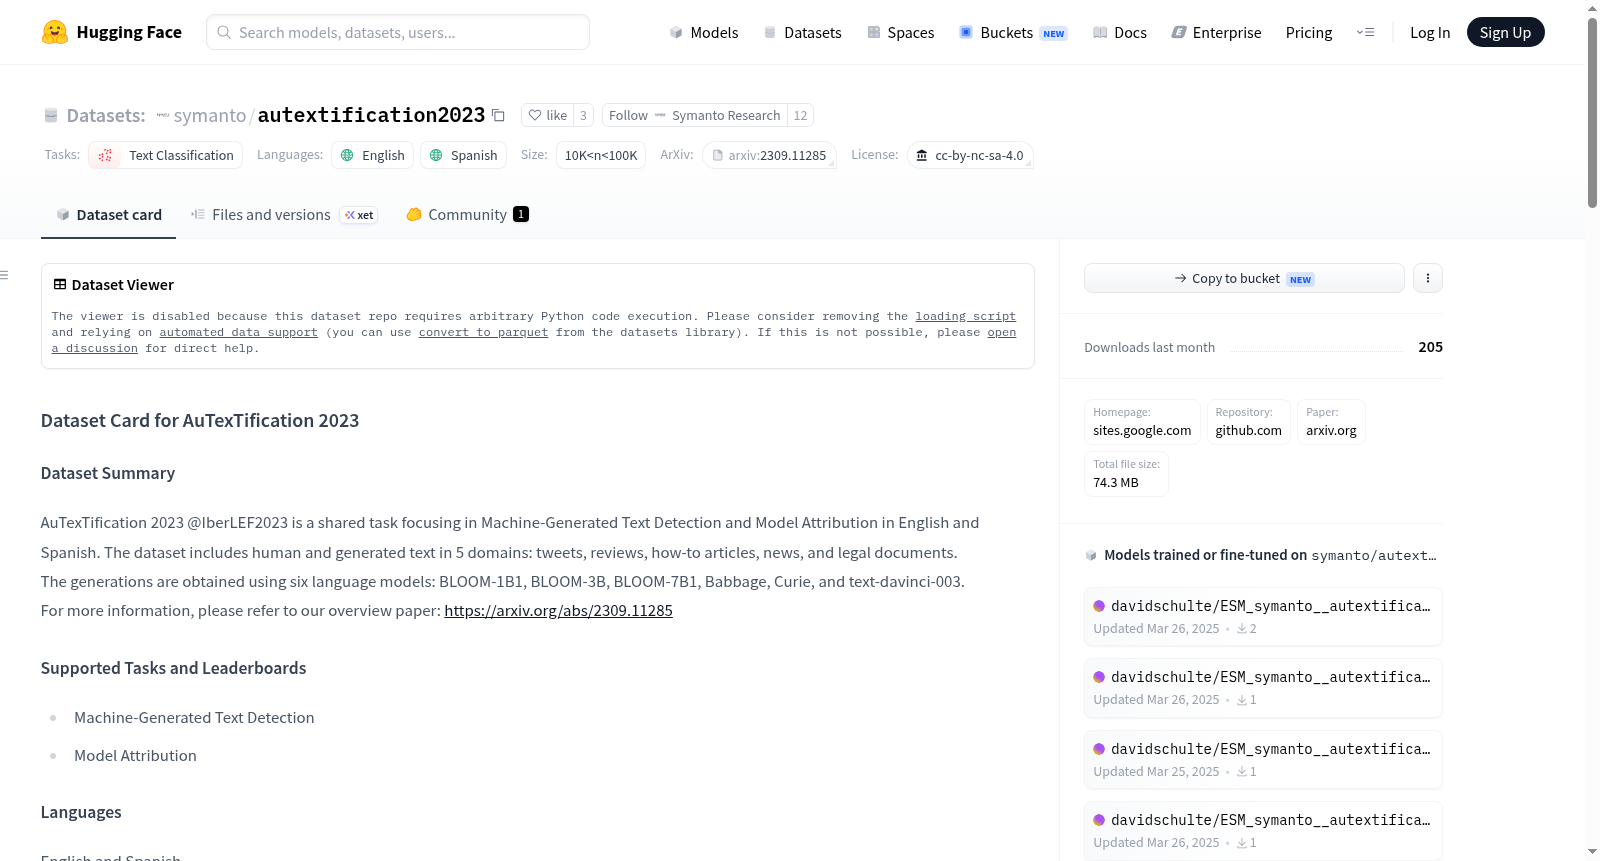This screenshot has width=1600, height=861.
Task: Open Buckets in the navigation bar
Action: tap(1013, 32)
